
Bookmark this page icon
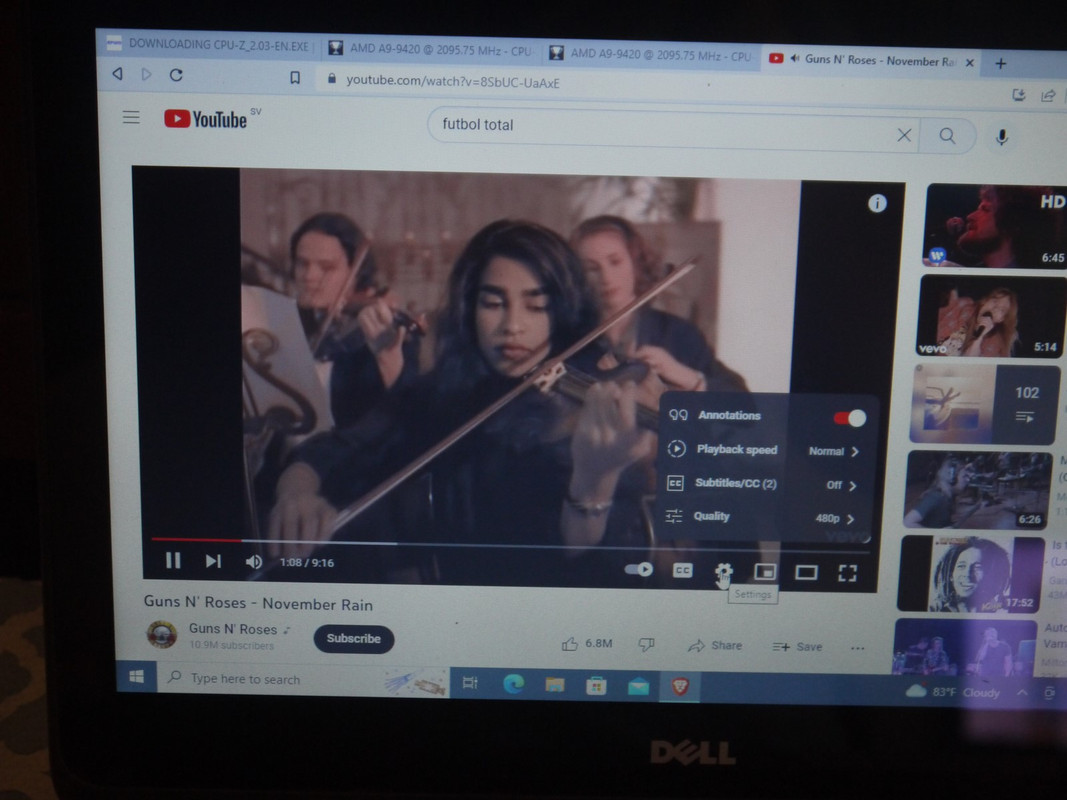pos(295,78)
